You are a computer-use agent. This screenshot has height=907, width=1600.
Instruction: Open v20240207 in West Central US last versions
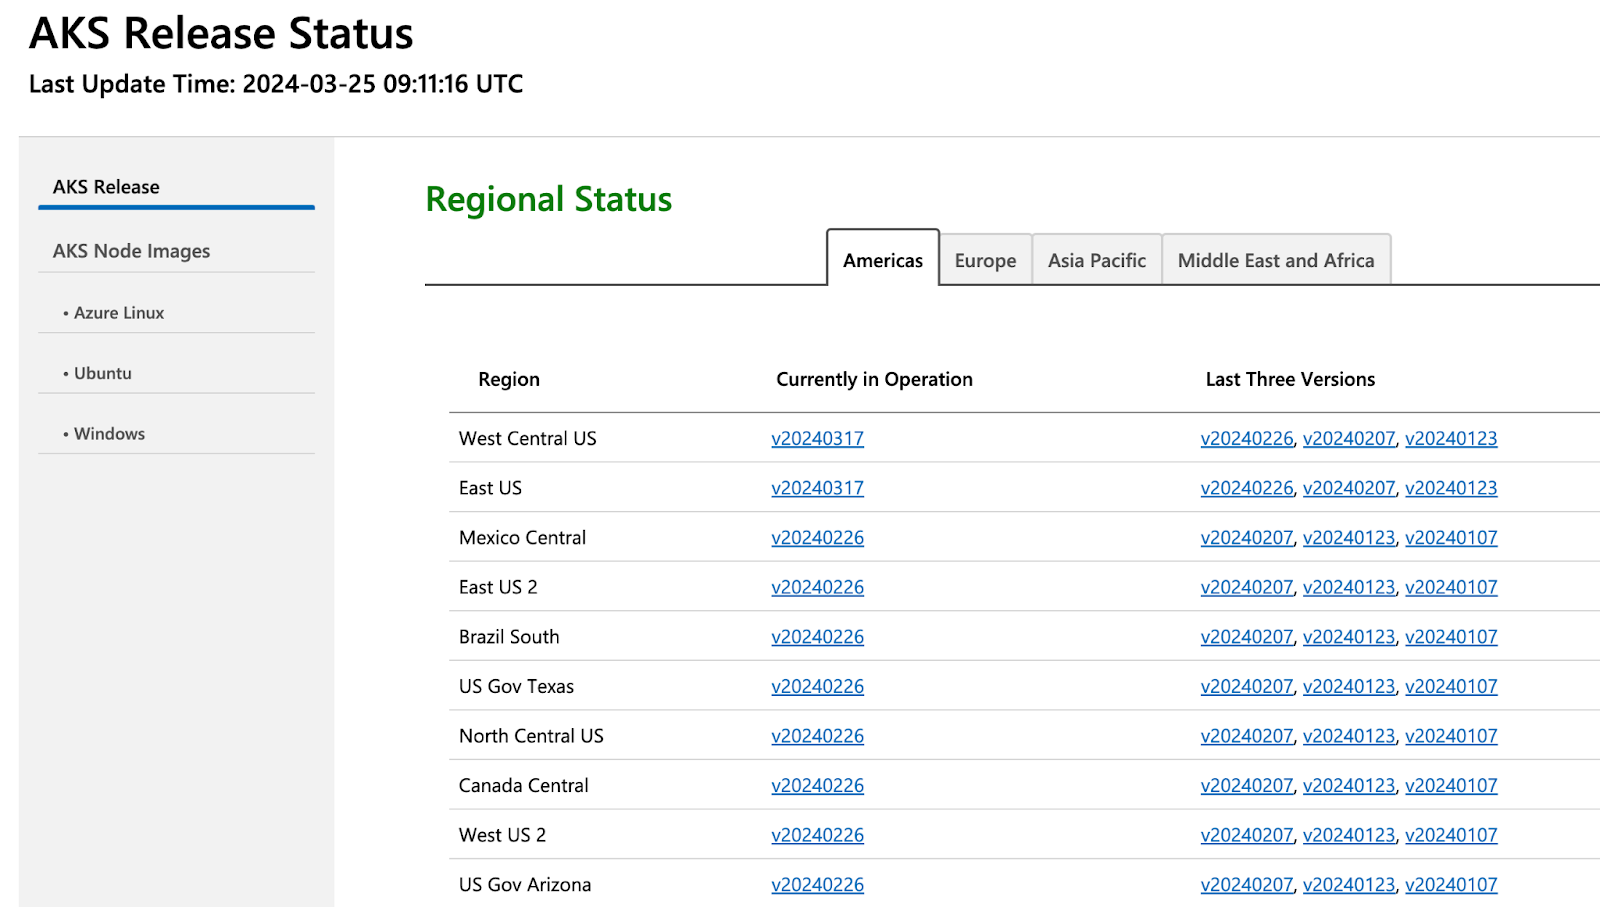(1349, 438)
